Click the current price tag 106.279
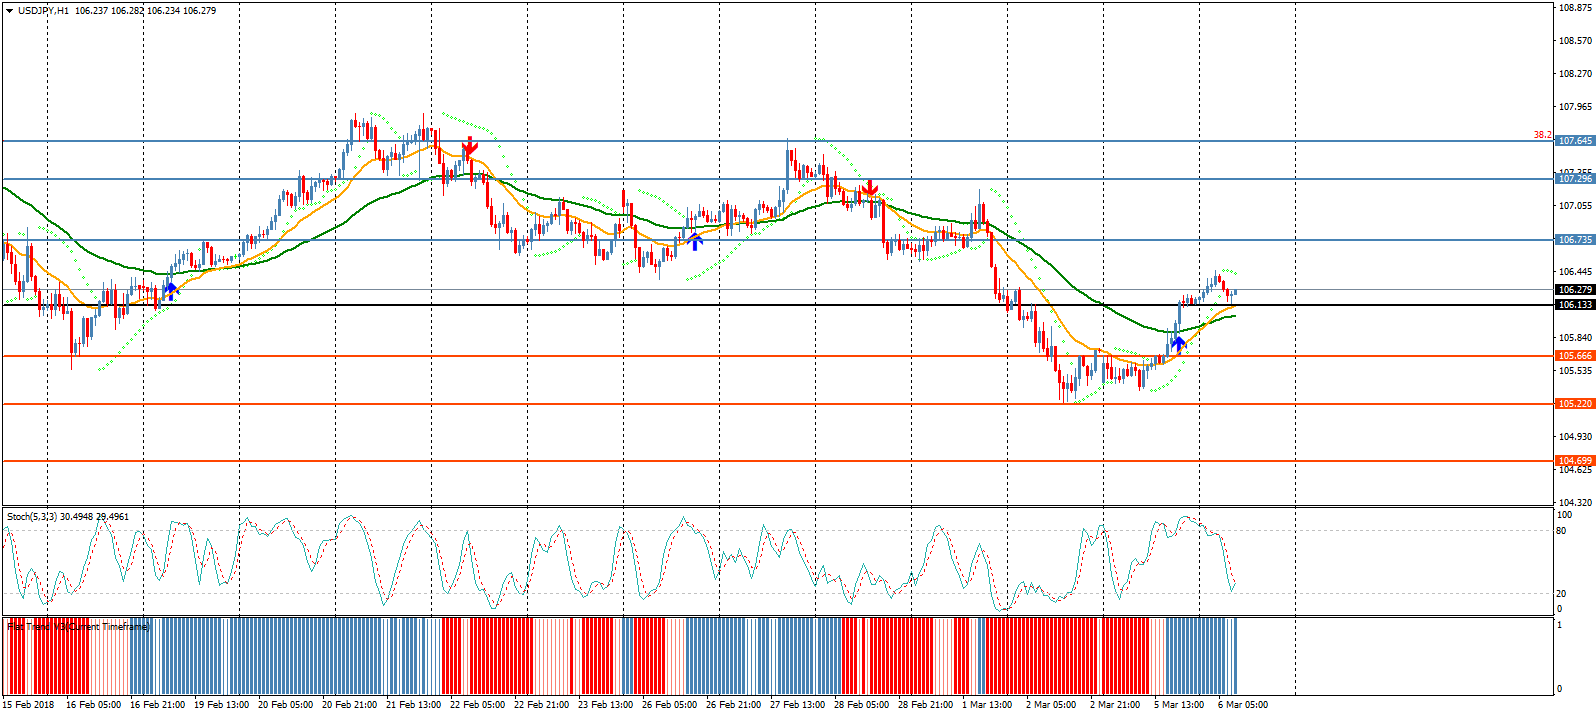 [1575, 290]
